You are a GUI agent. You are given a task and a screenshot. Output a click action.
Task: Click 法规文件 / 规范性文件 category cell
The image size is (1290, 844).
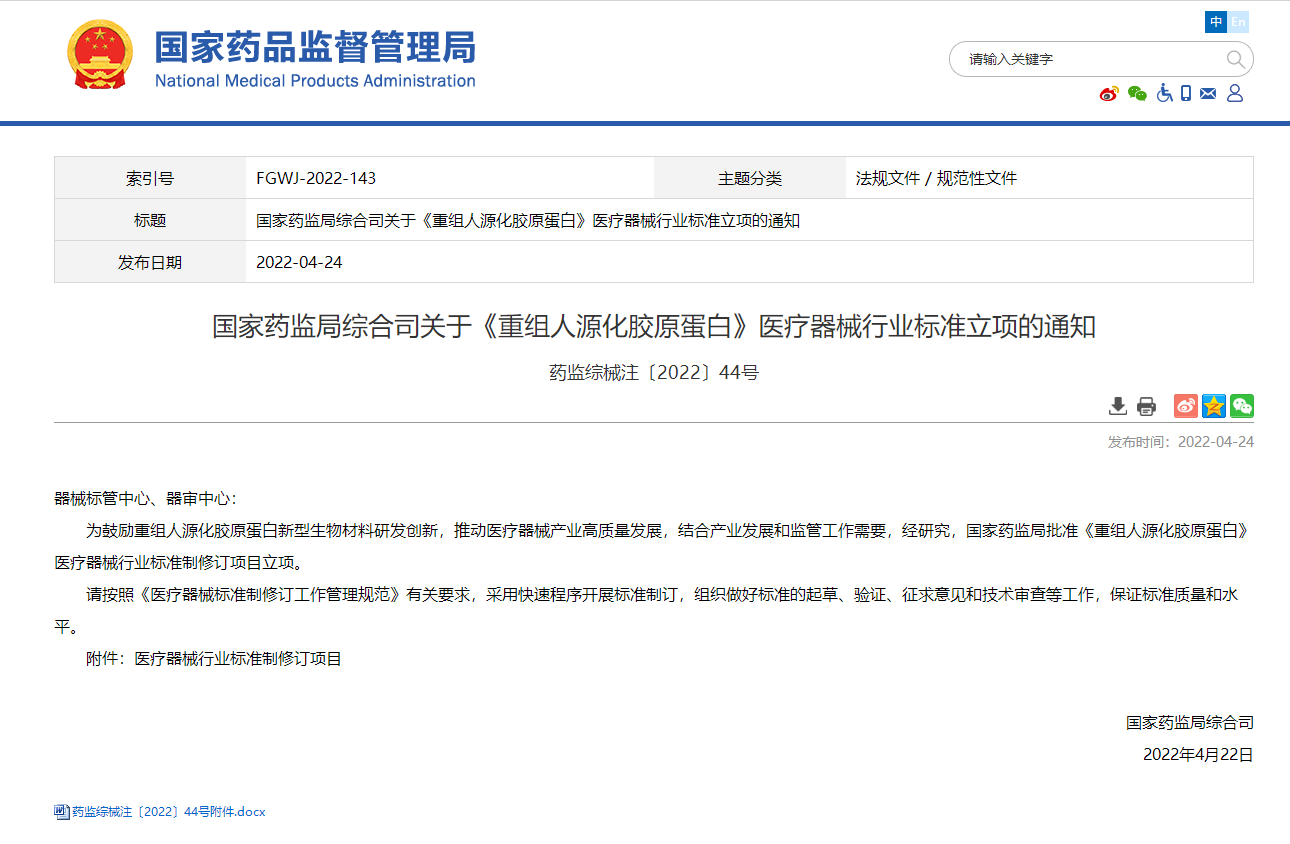click(936, 179)
